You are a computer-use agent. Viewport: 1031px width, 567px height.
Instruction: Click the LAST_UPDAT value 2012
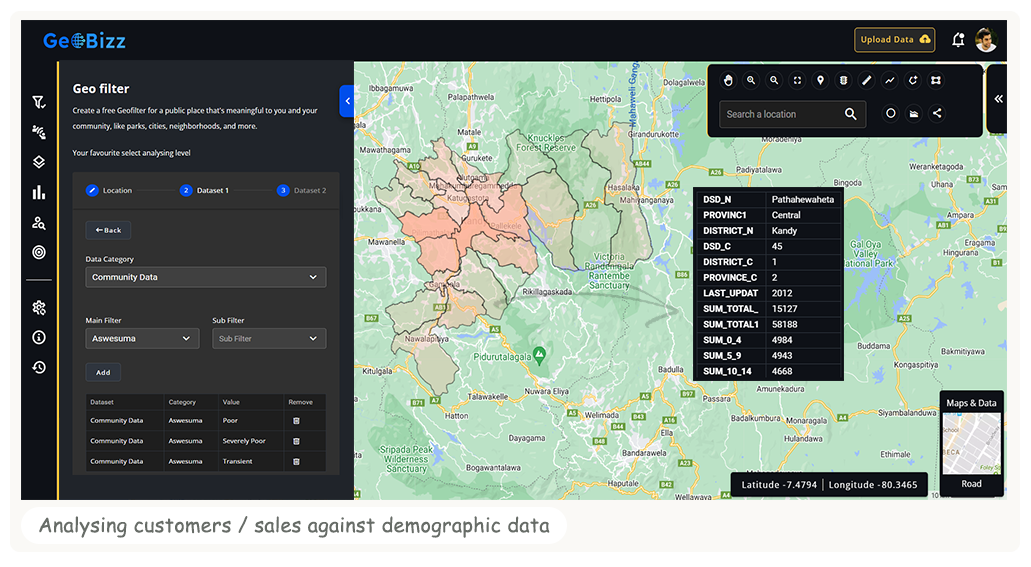(x=782, y=293)
